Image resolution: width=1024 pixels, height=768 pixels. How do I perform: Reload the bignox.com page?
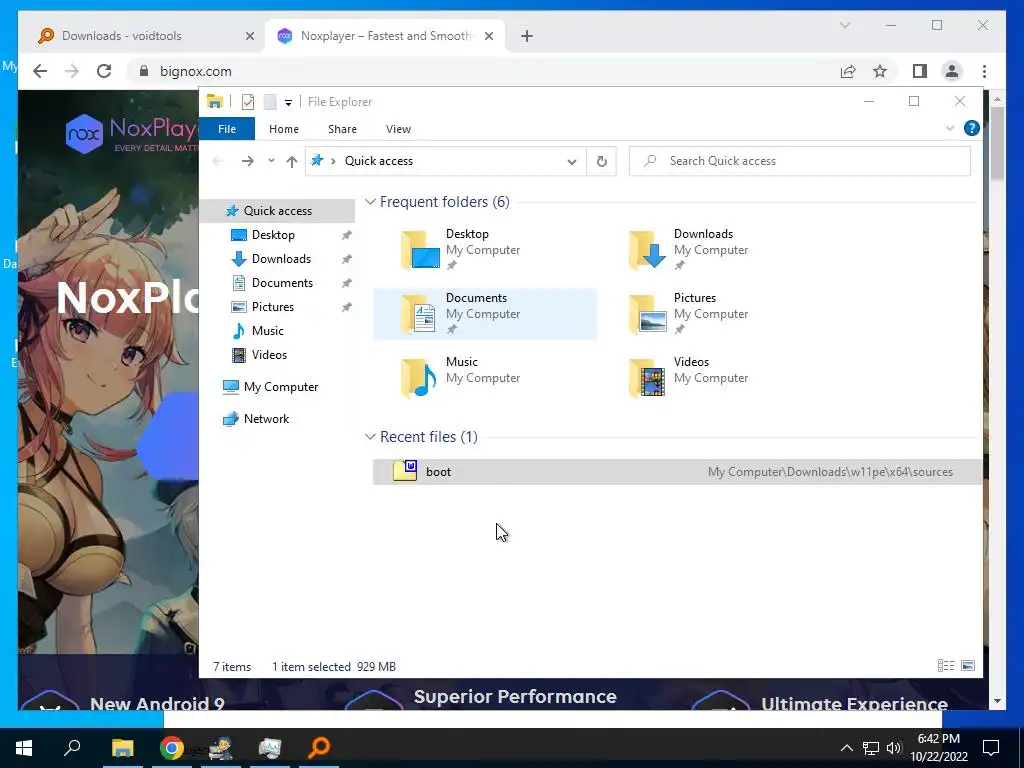104,71
